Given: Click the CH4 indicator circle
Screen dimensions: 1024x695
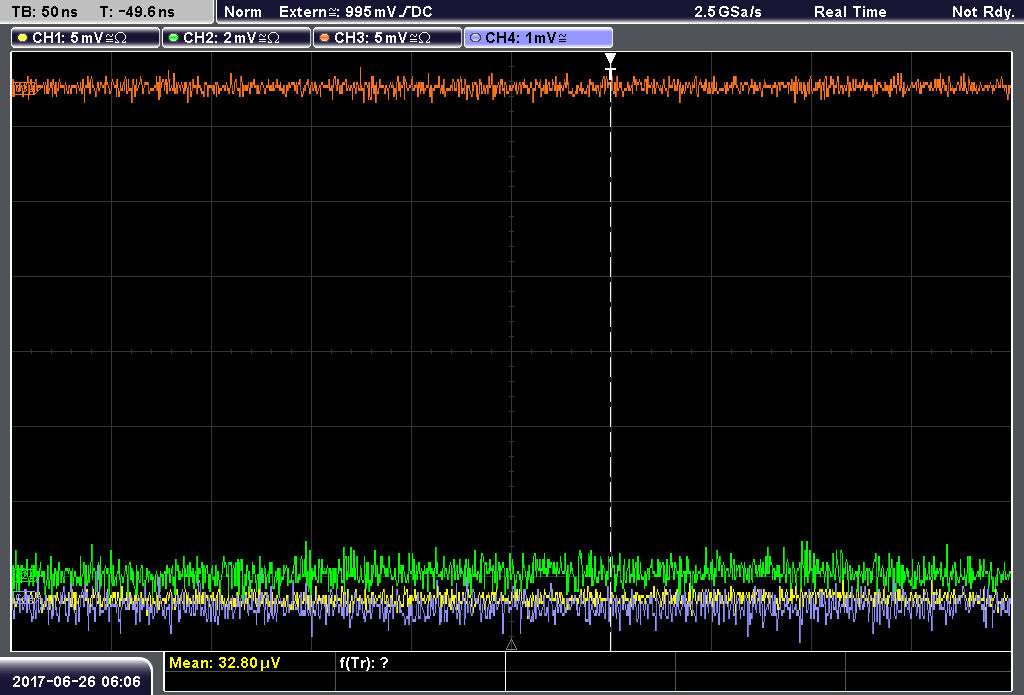Looking at the screenshot, I should point(475,38).
